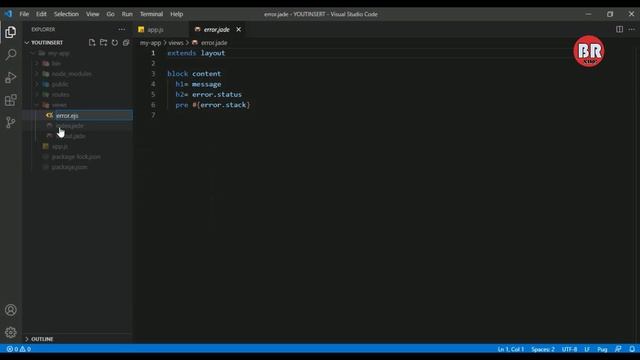Click Ln 1, Col 1 in status bar
Image resolution: width=640 pixels, height=360 pixels.
pyautogui.click(x=510, y=349)
